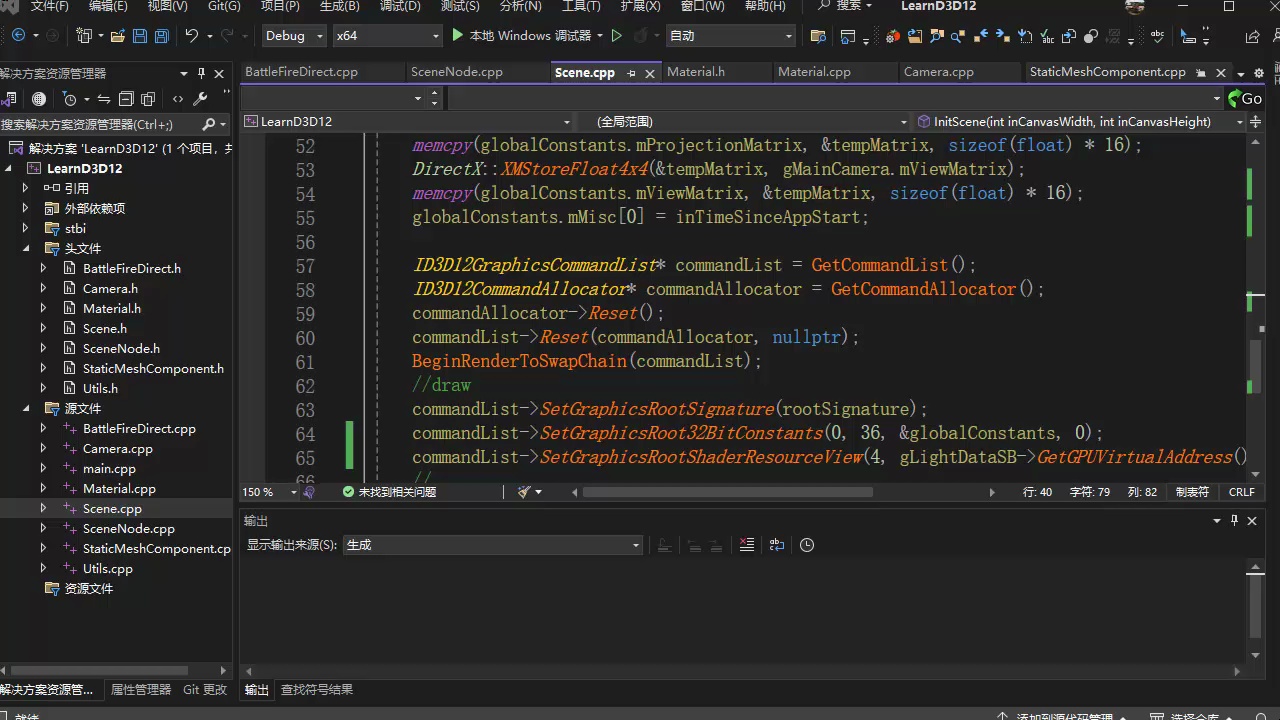
Task: Select main.cpp in Solution Explorer
Action: 109,469
